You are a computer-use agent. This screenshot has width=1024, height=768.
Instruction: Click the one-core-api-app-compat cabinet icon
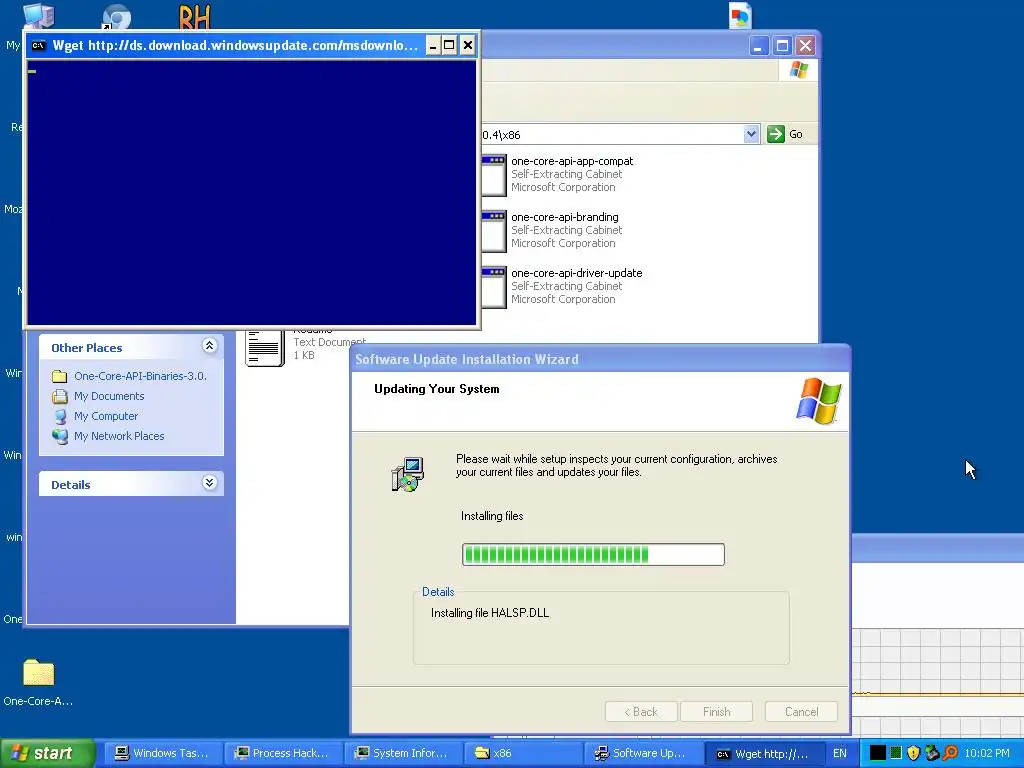coord(494,174)
